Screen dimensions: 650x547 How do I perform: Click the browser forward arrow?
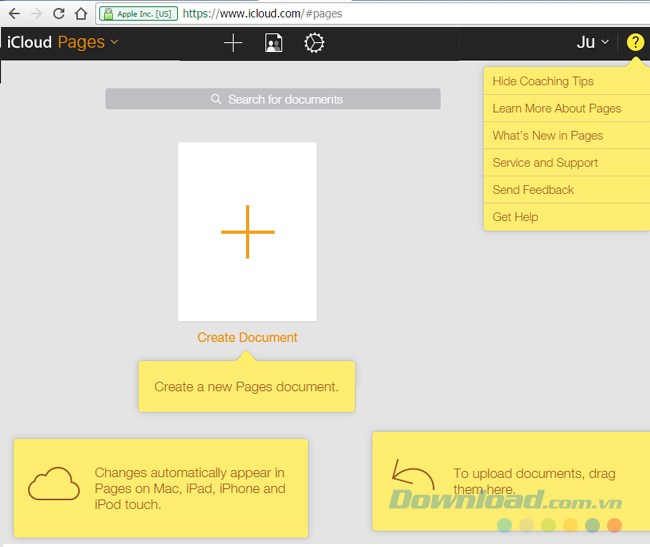pos(36,14)
